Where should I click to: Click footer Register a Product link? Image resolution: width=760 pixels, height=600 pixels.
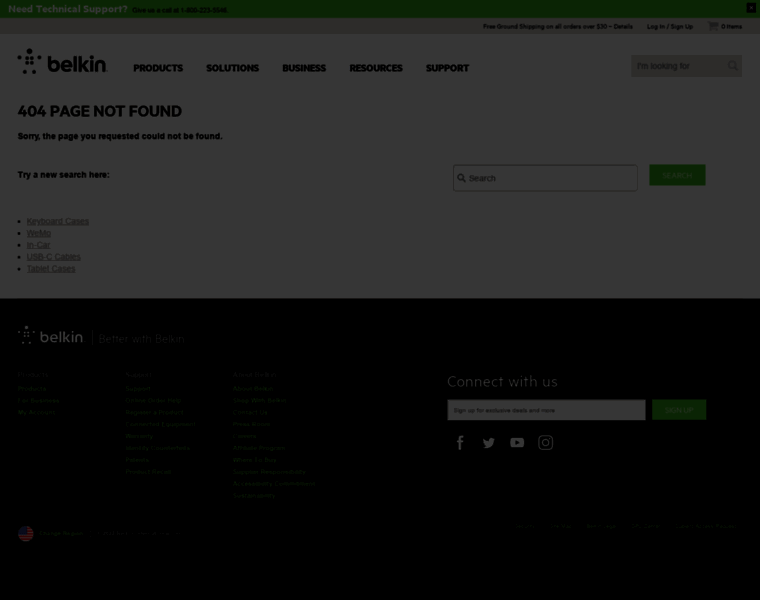[155, 412]
